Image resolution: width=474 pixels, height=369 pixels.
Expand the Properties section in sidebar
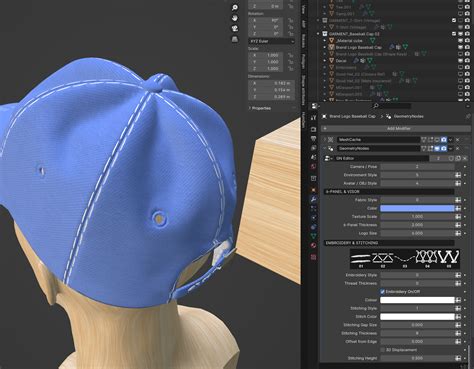260,108
